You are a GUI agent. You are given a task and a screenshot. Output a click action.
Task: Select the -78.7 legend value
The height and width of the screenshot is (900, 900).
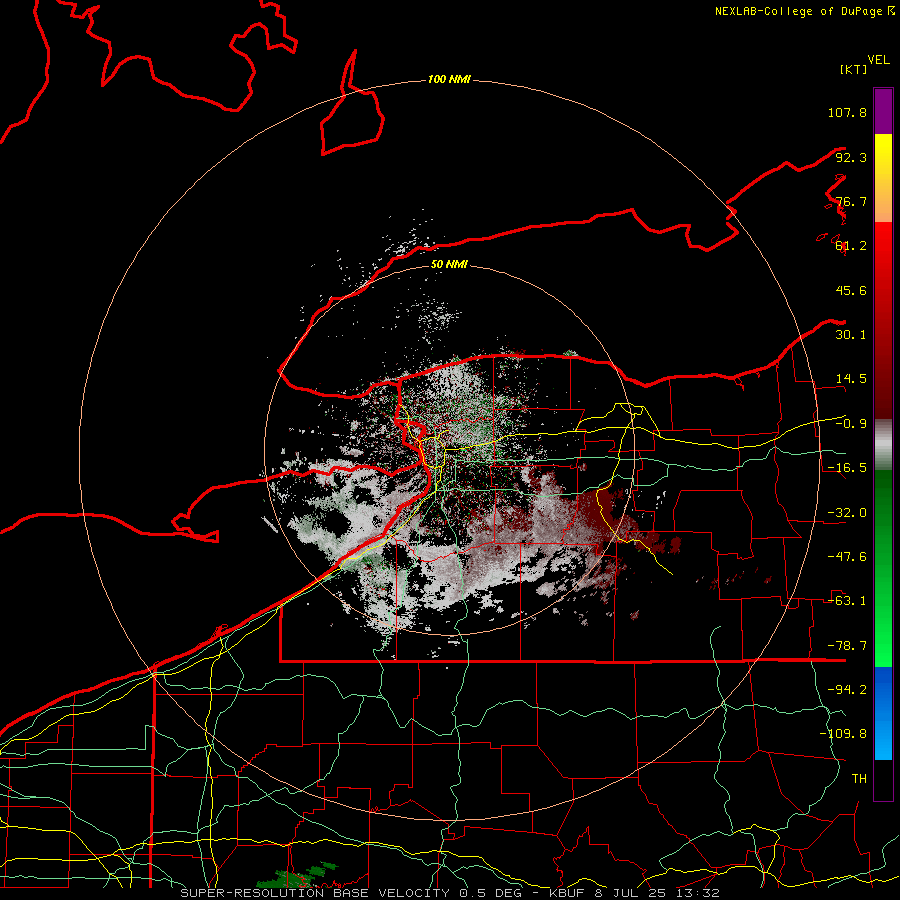click(847, 646)
